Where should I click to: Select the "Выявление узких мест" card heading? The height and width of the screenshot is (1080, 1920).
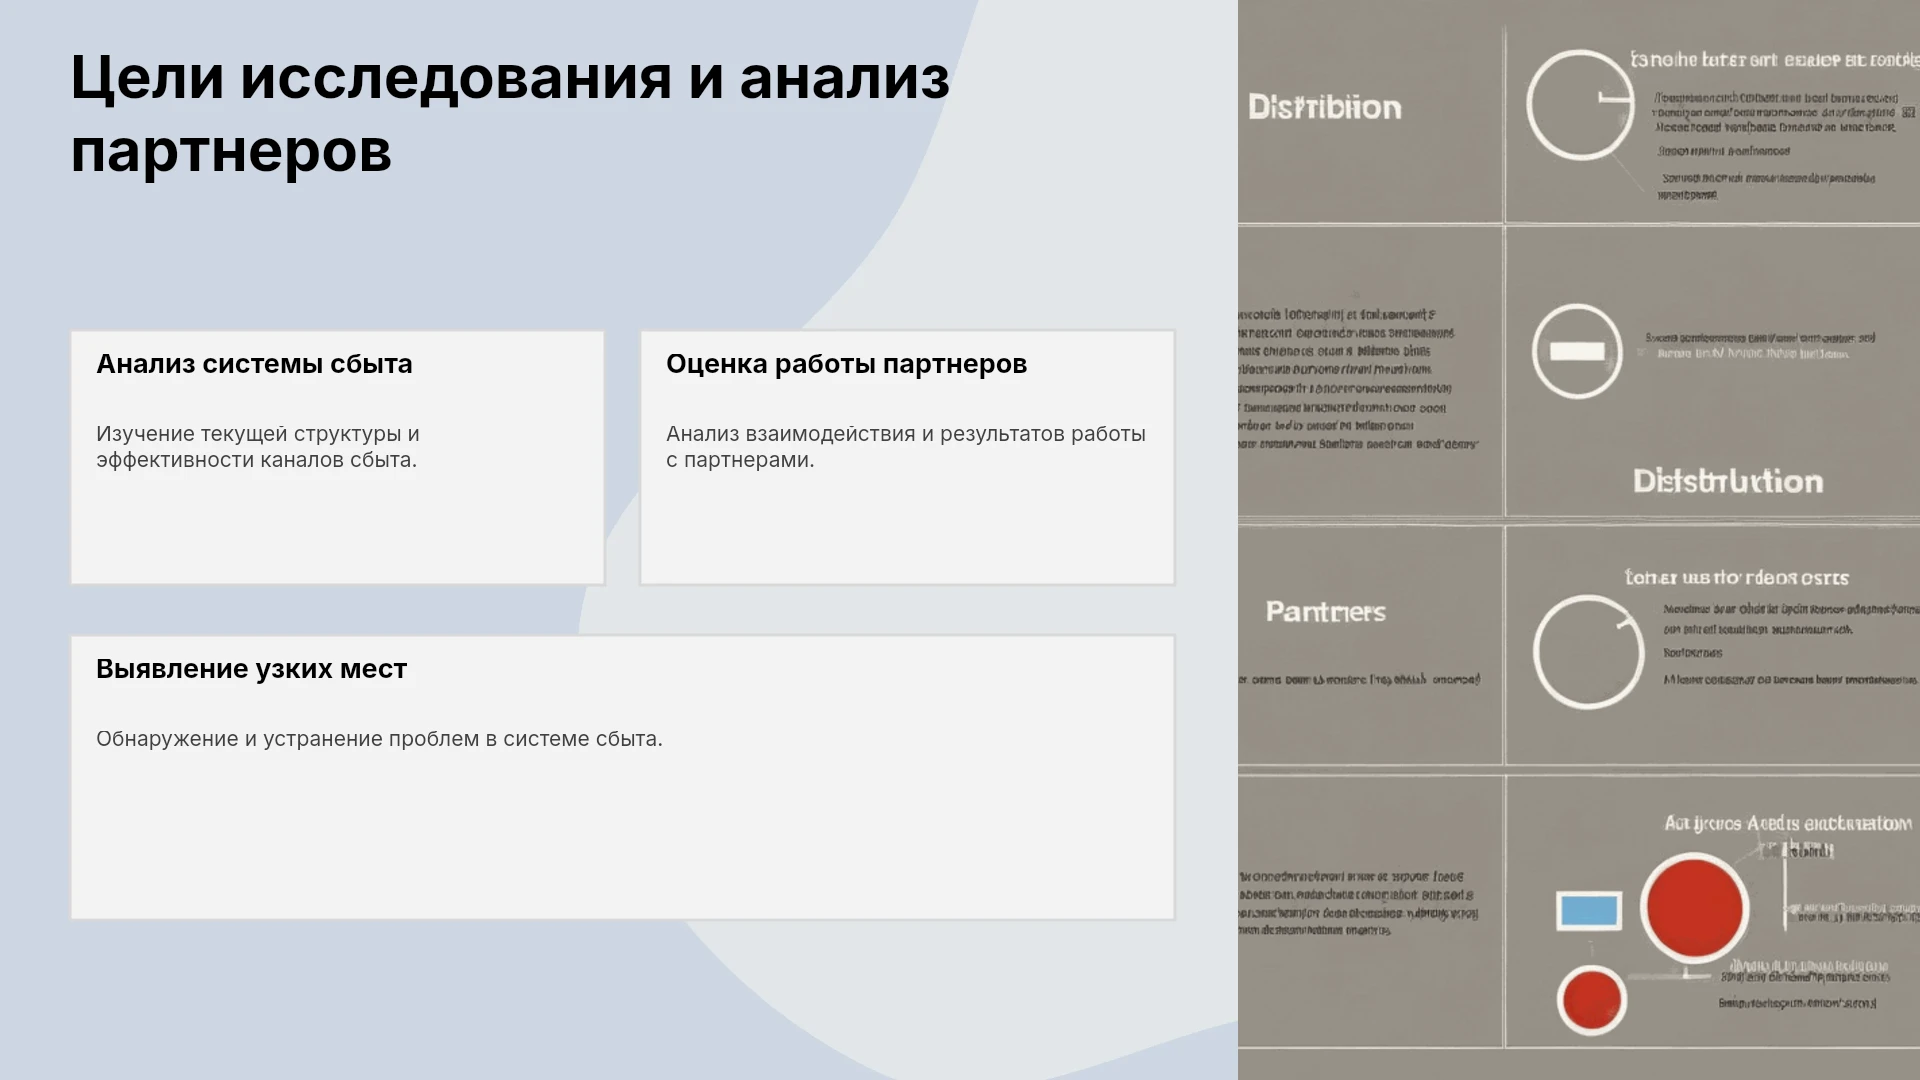(251, 669)
